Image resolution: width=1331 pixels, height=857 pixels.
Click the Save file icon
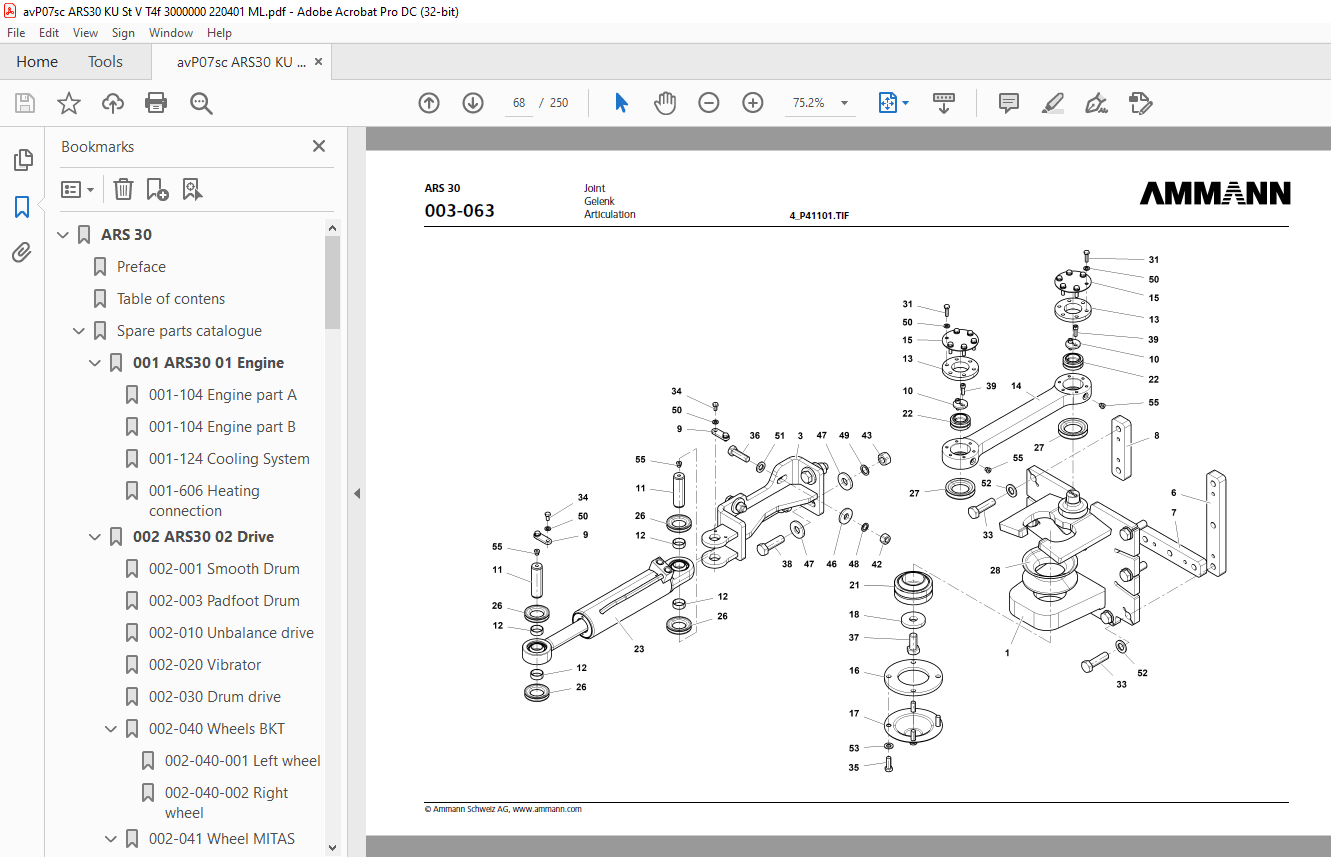(25, 103)
